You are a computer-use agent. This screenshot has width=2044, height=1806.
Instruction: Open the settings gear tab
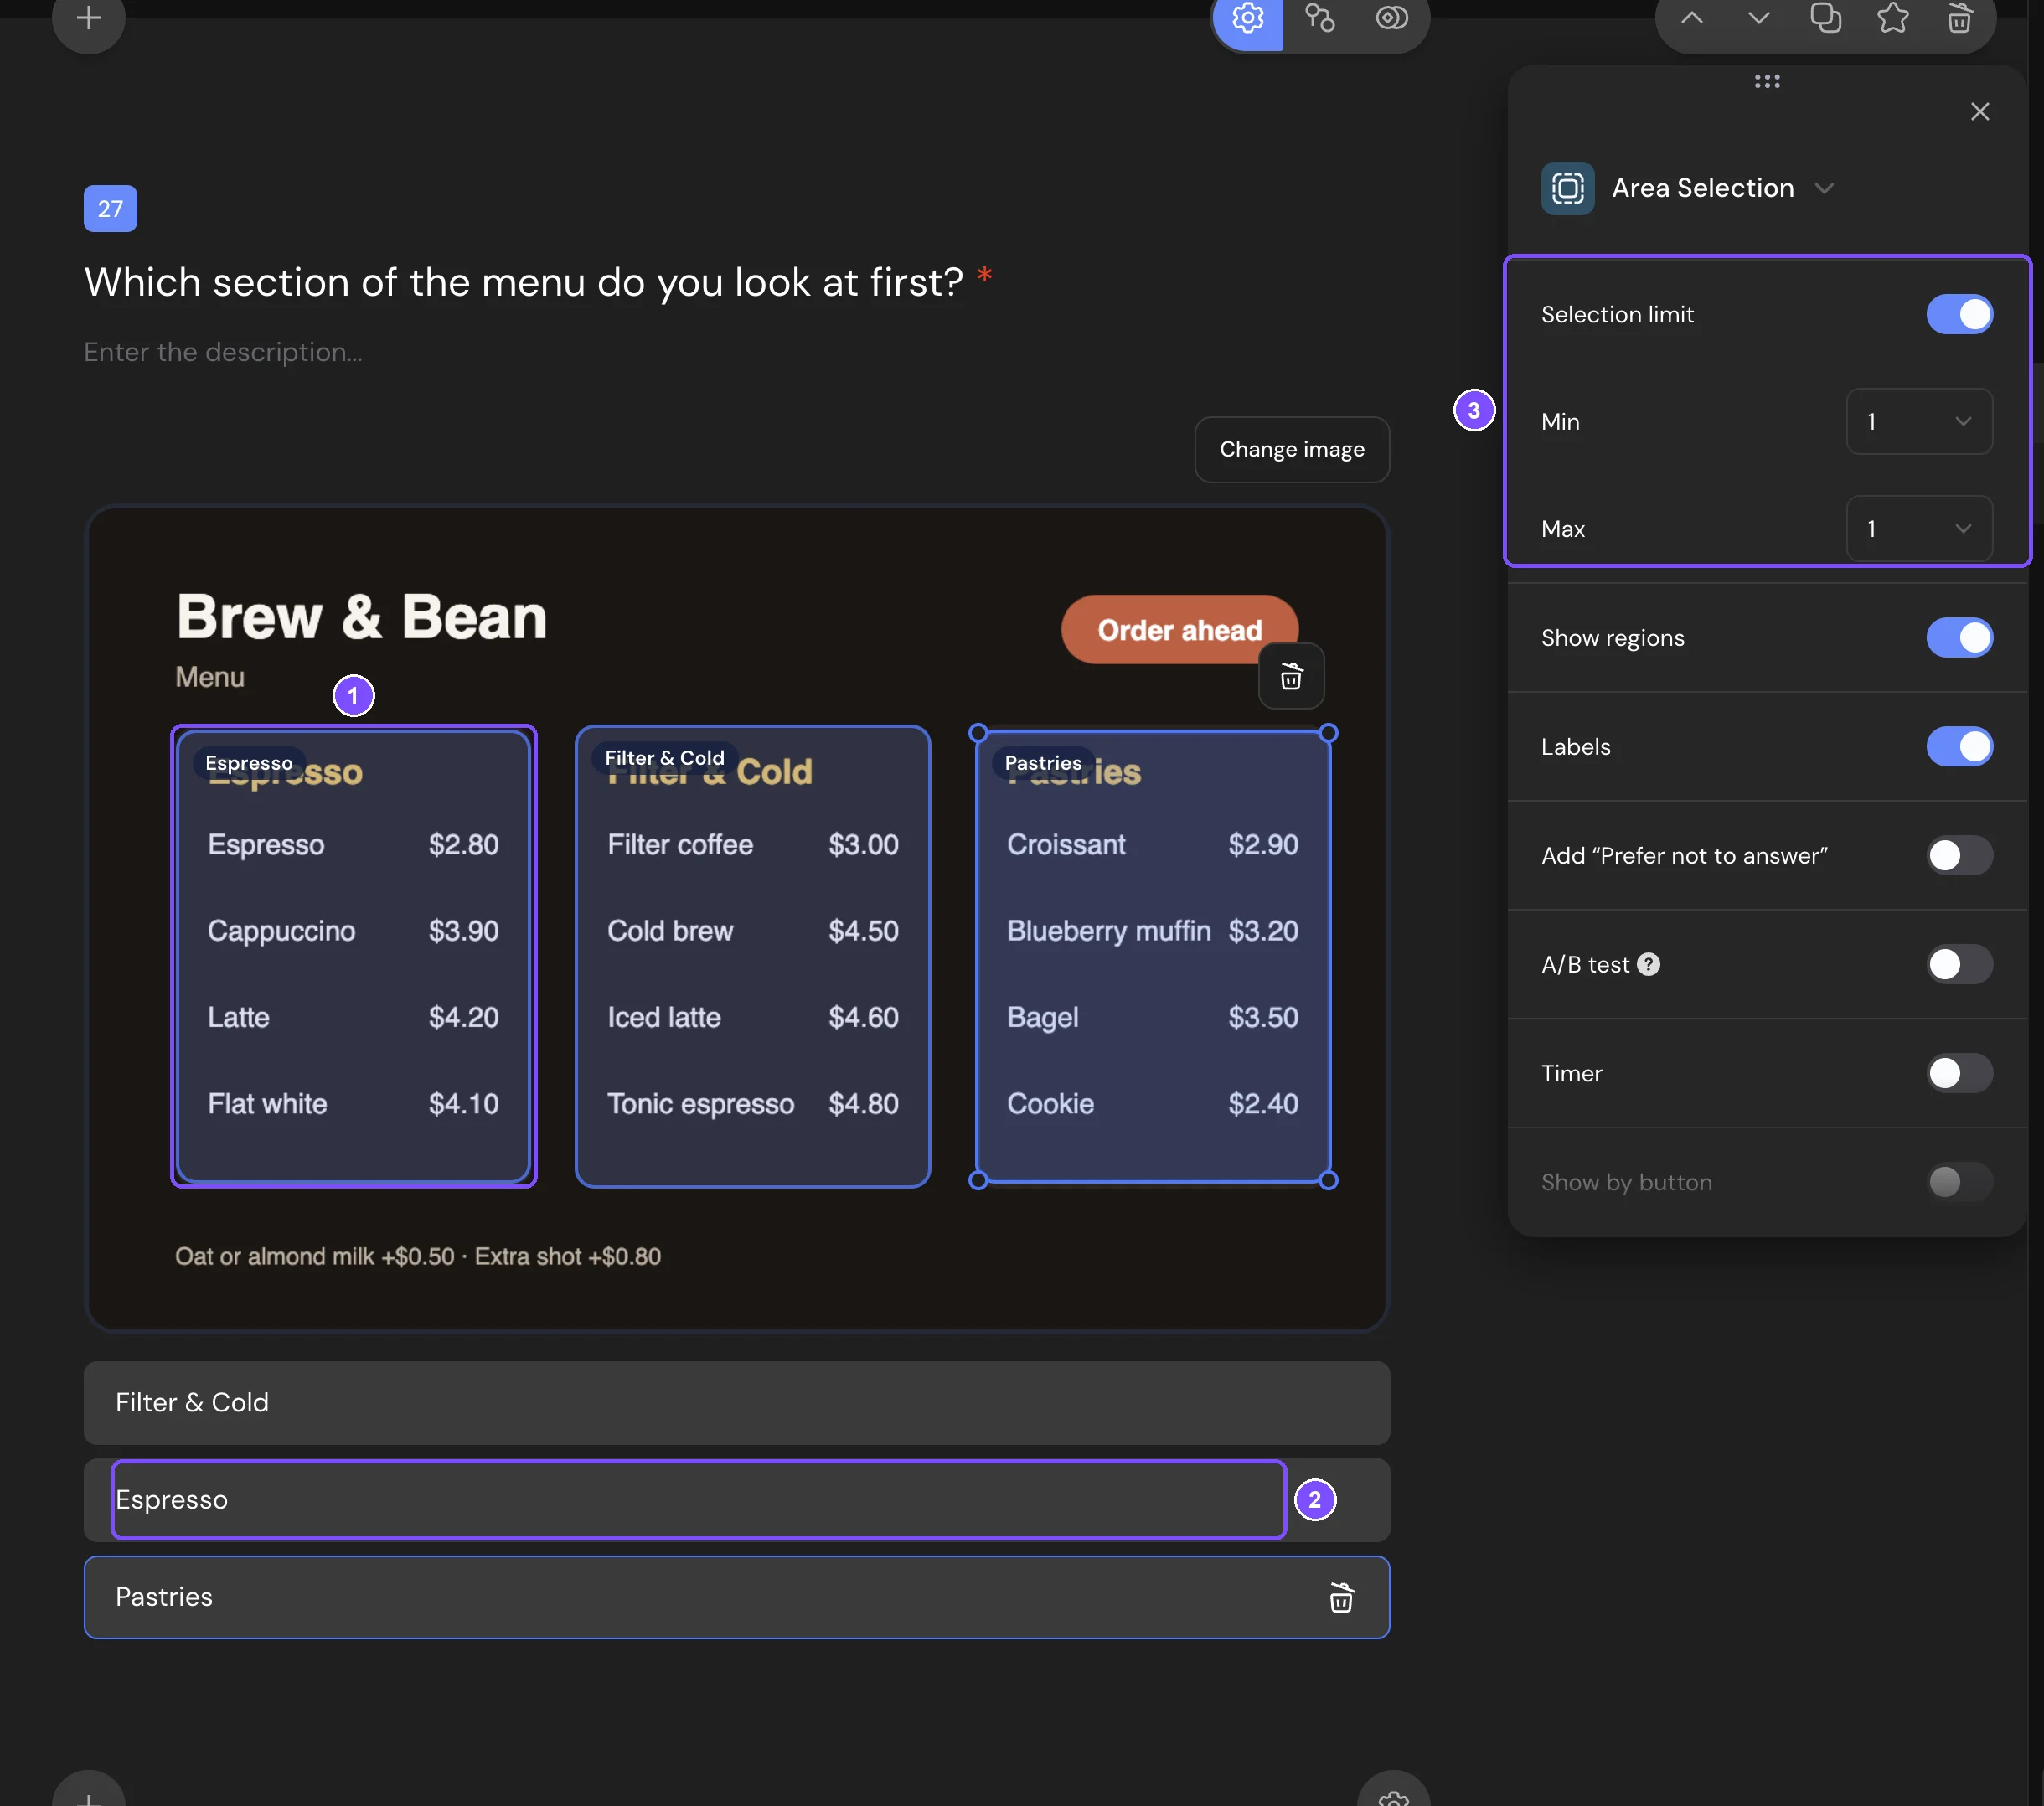pyautogui.click(x=1247, y=18)
